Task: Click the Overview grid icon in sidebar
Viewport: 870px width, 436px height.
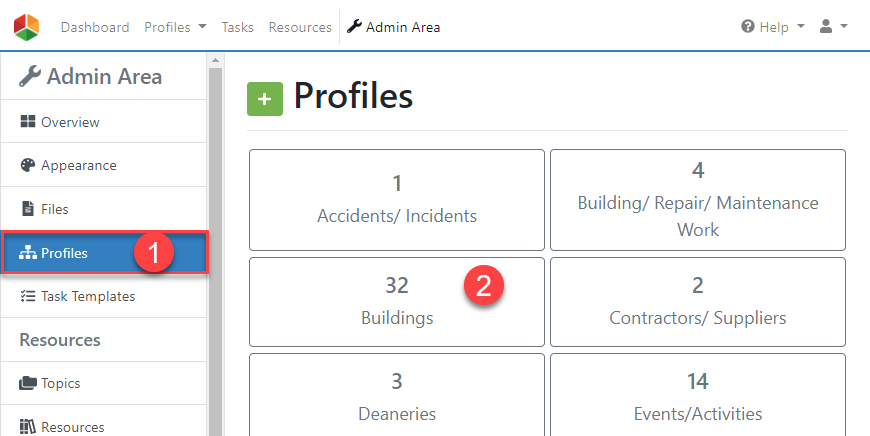Action: (x=28, y=122)
